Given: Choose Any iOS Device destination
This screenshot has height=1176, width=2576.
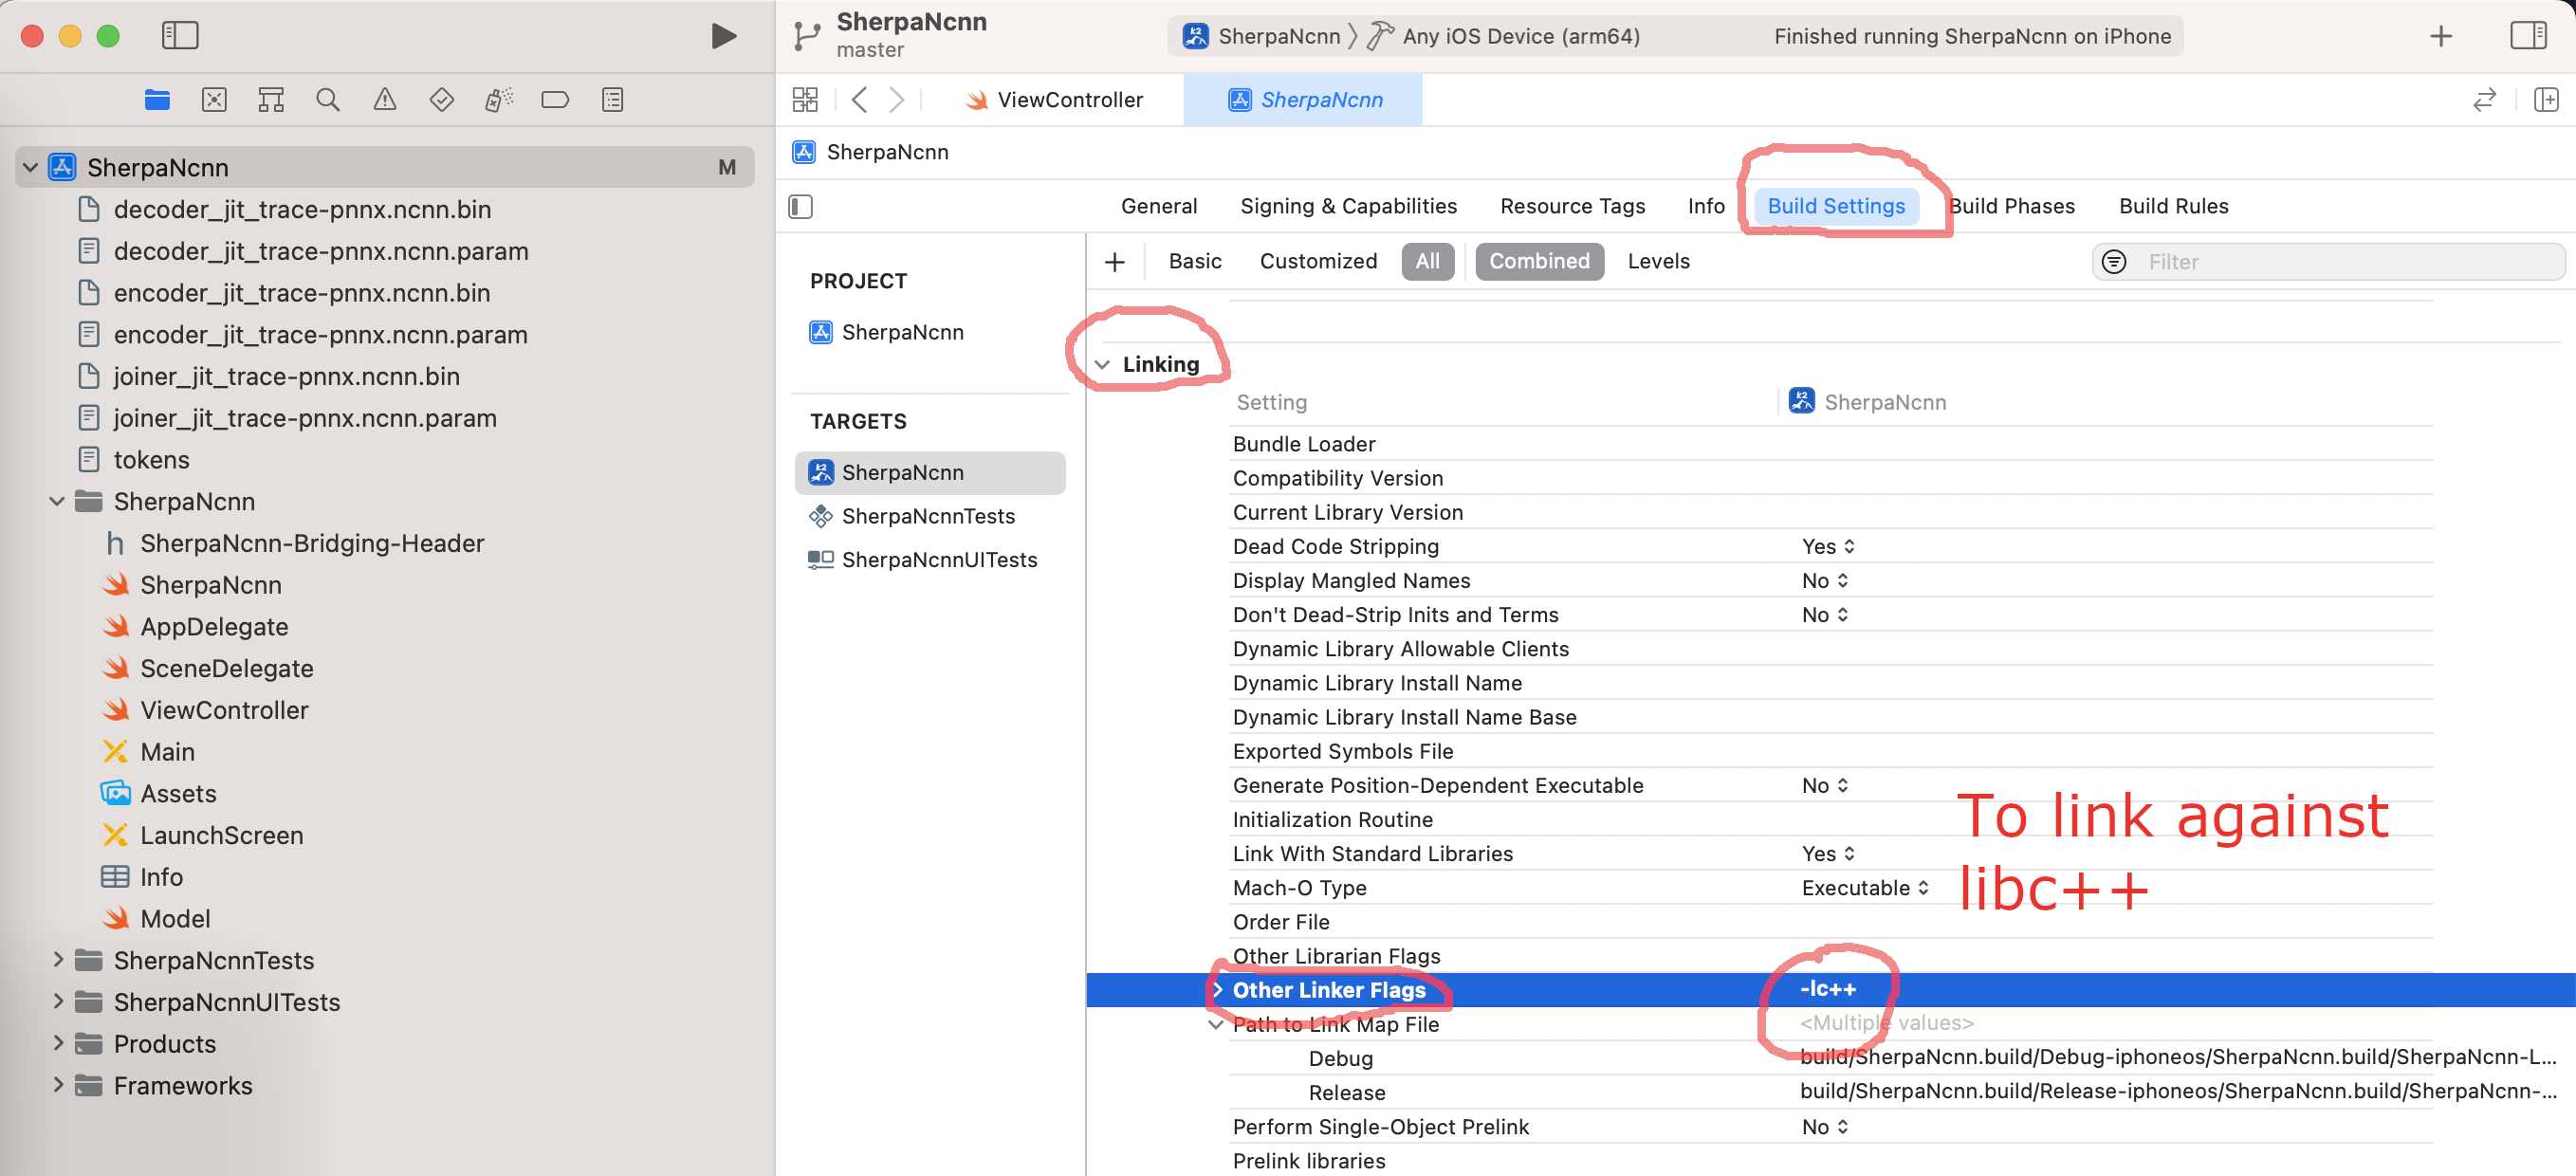Looking at the screenshot, I should tap(1504, 36).
